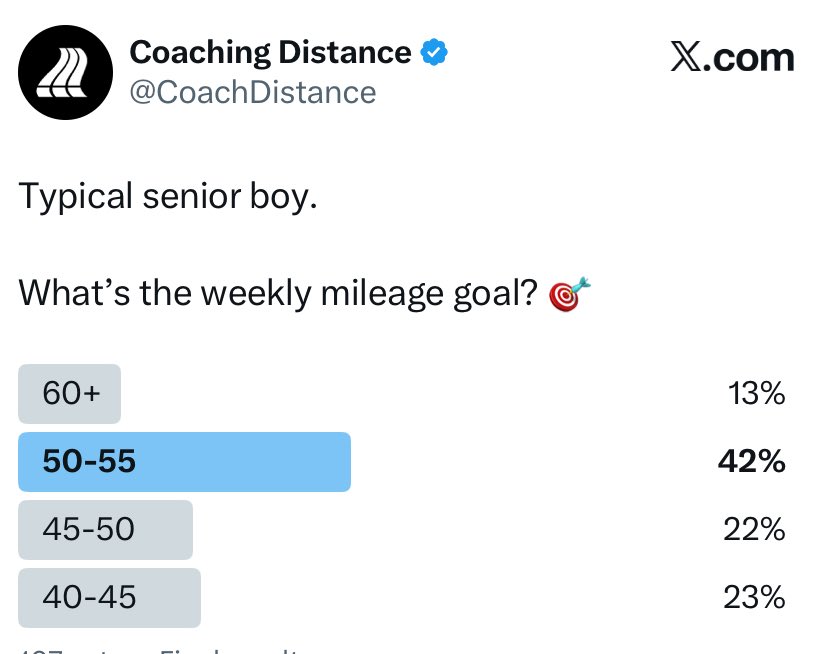
Task: Click the "Typical senior boy." text
Action: (x=168, y=197)
